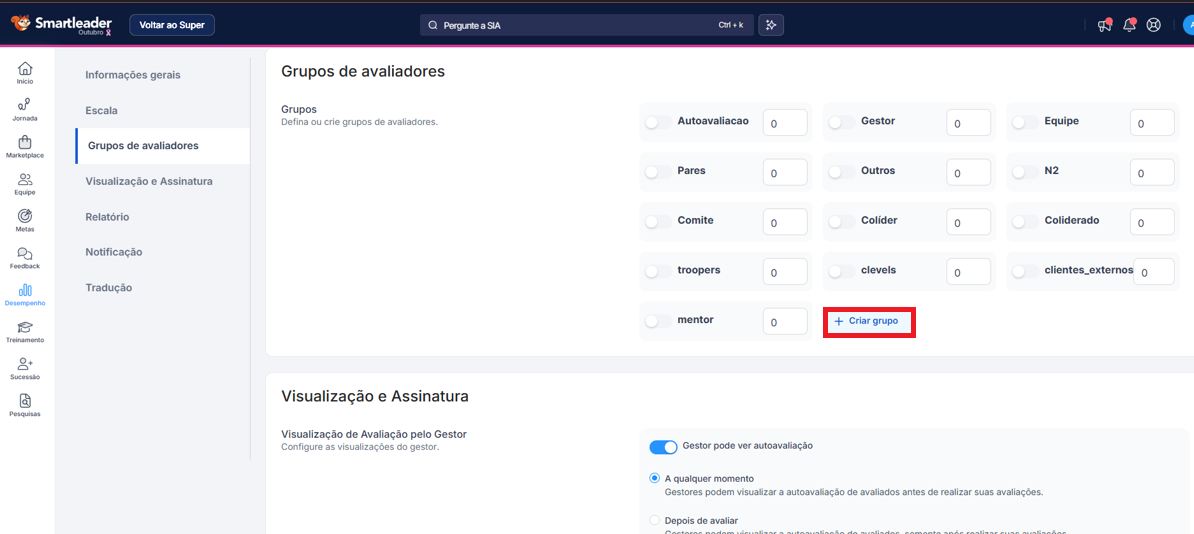Open the Escala settings section

[x=101, y=110]
